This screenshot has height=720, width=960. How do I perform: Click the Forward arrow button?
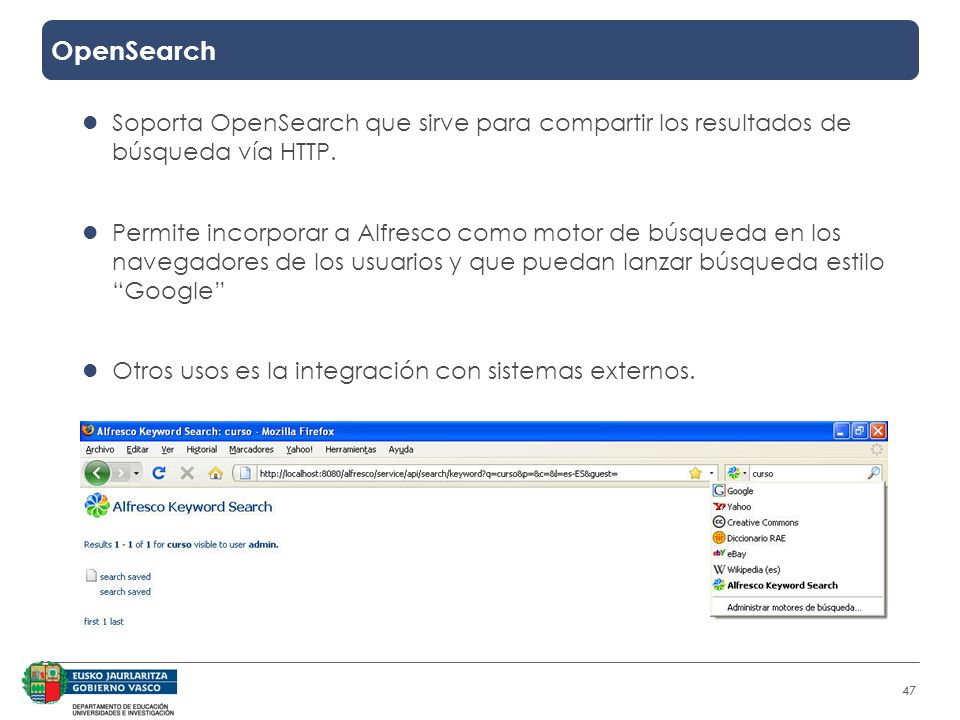point(121,473)
